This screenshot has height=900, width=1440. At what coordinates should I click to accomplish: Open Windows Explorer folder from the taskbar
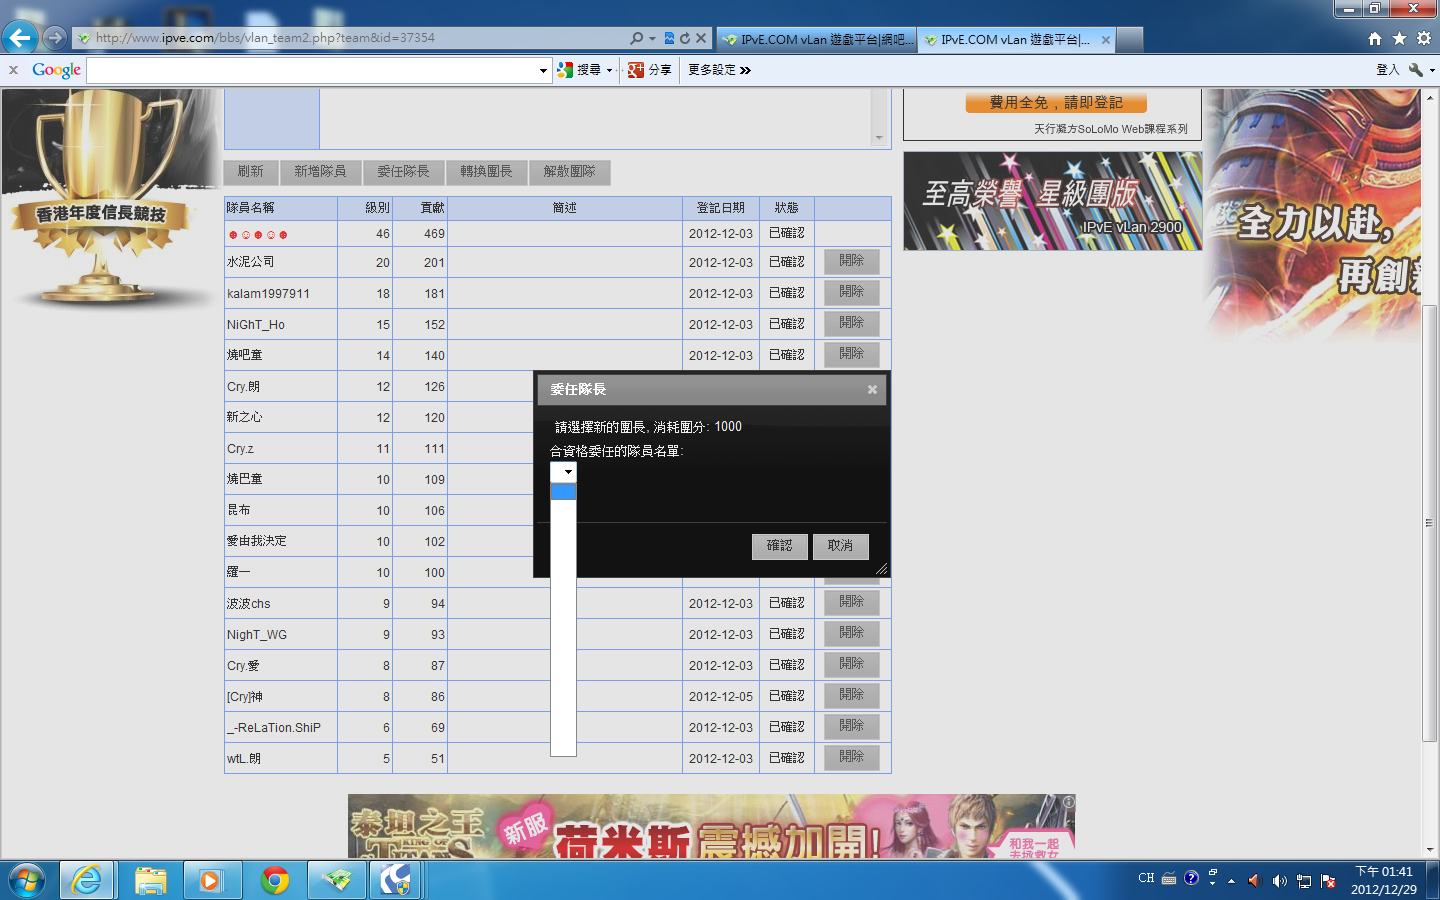150,880
